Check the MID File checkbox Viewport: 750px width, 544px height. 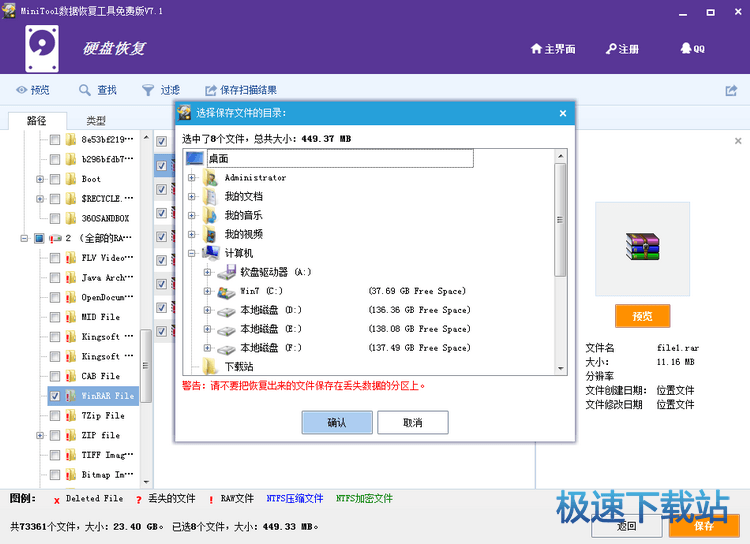point(55,317)
